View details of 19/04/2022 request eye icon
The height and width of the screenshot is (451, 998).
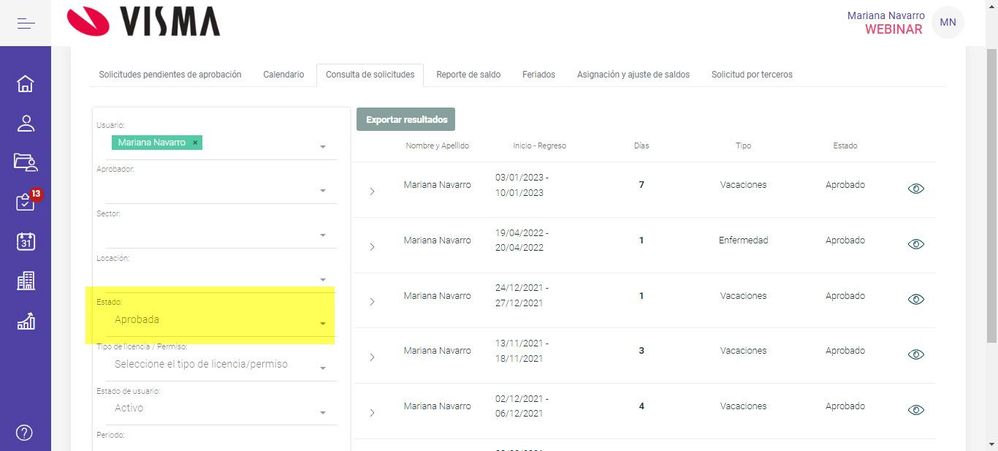(x=916, y=244)
